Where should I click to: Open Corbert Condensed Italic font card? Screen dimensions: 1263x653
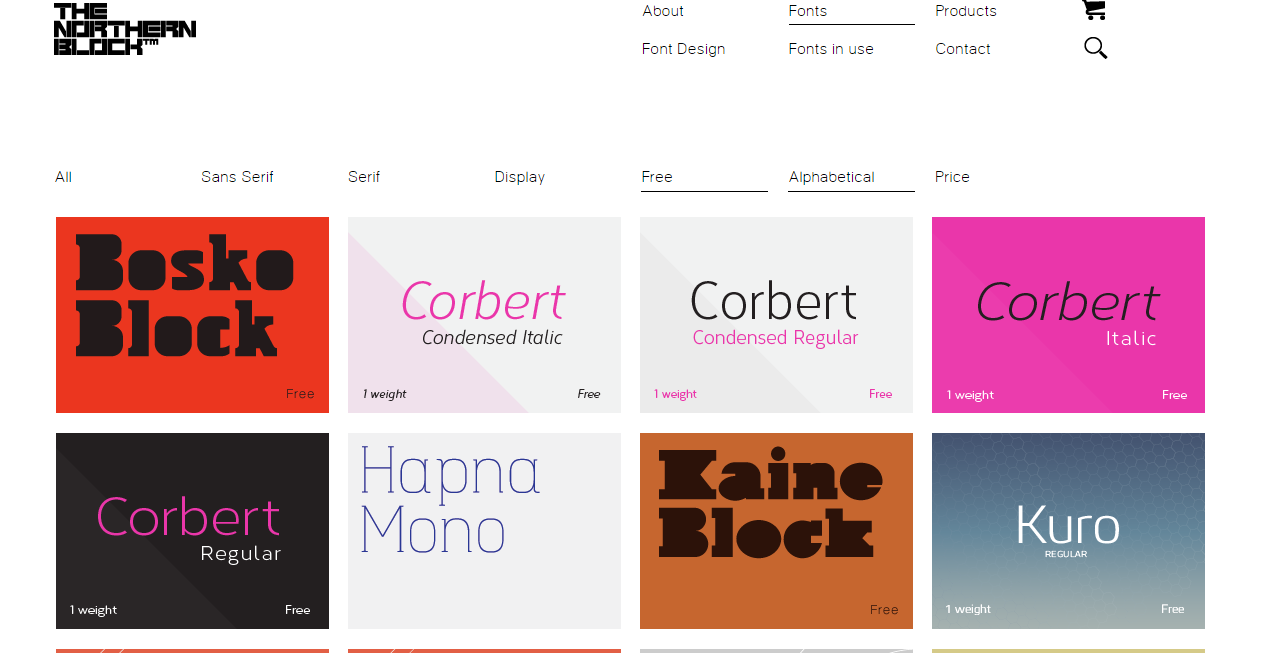click(484, 315)
